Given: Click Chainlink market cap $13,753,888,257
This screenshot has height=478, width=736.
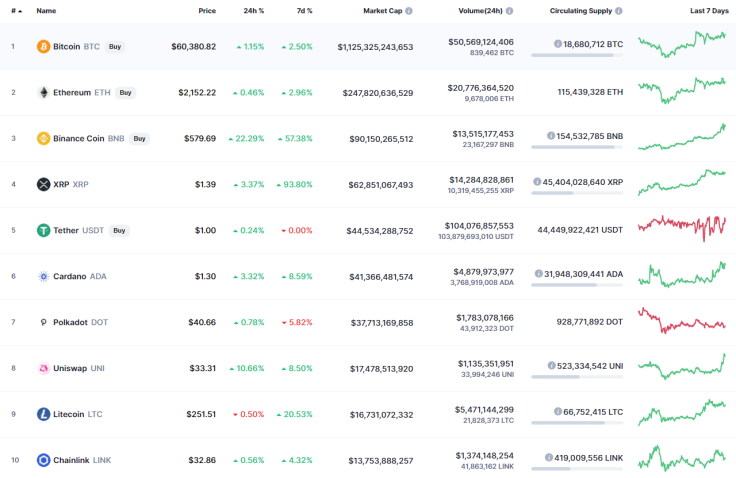Looking at the screenshot, I should tap(381, 461).
